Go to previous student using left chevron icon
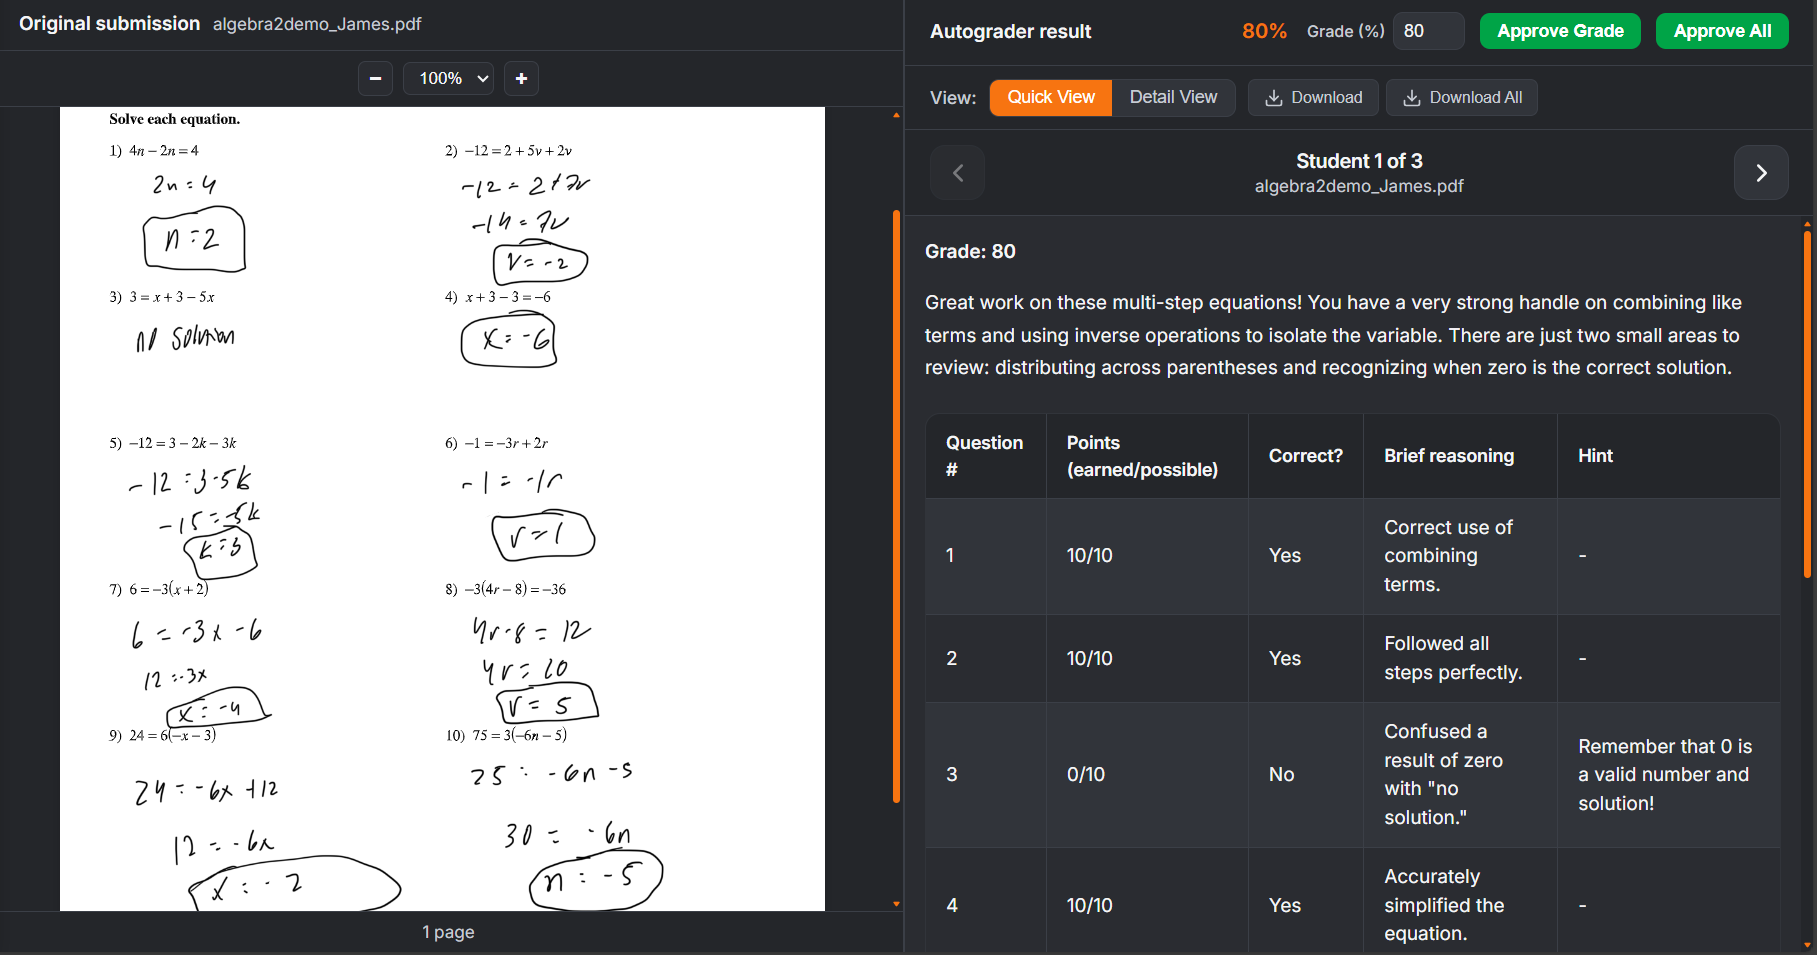The image size is (1817, 955). [x=957, y=172]
